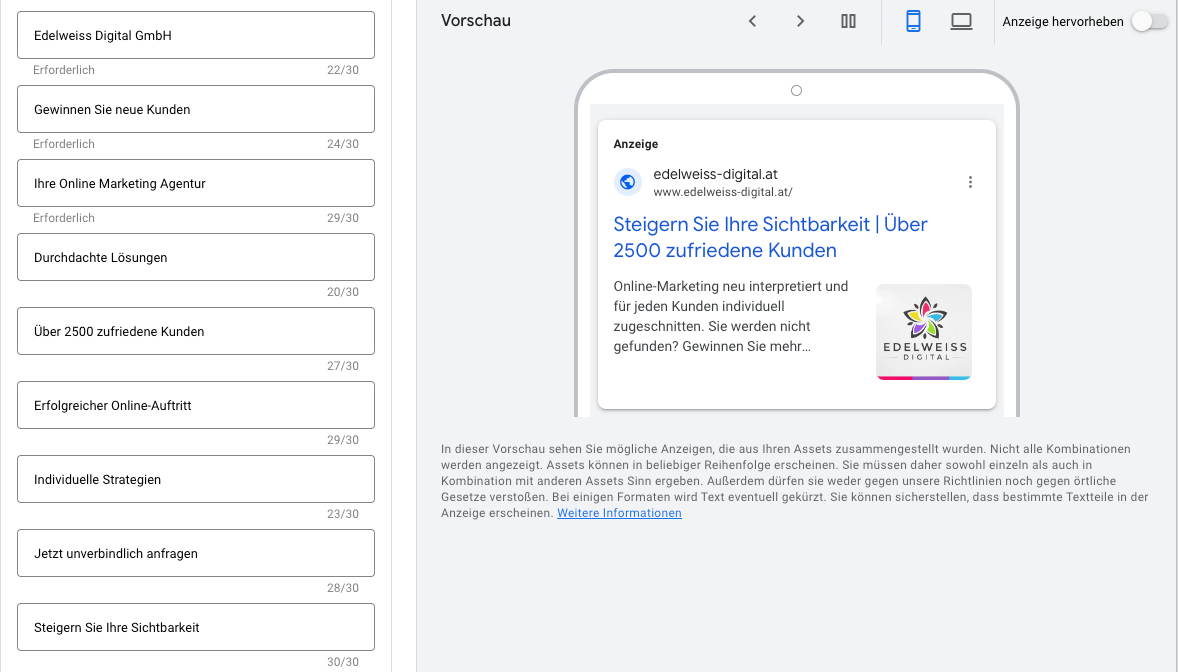
Task: Click the Anzeige label in the preview
Action: pos(636,144)
